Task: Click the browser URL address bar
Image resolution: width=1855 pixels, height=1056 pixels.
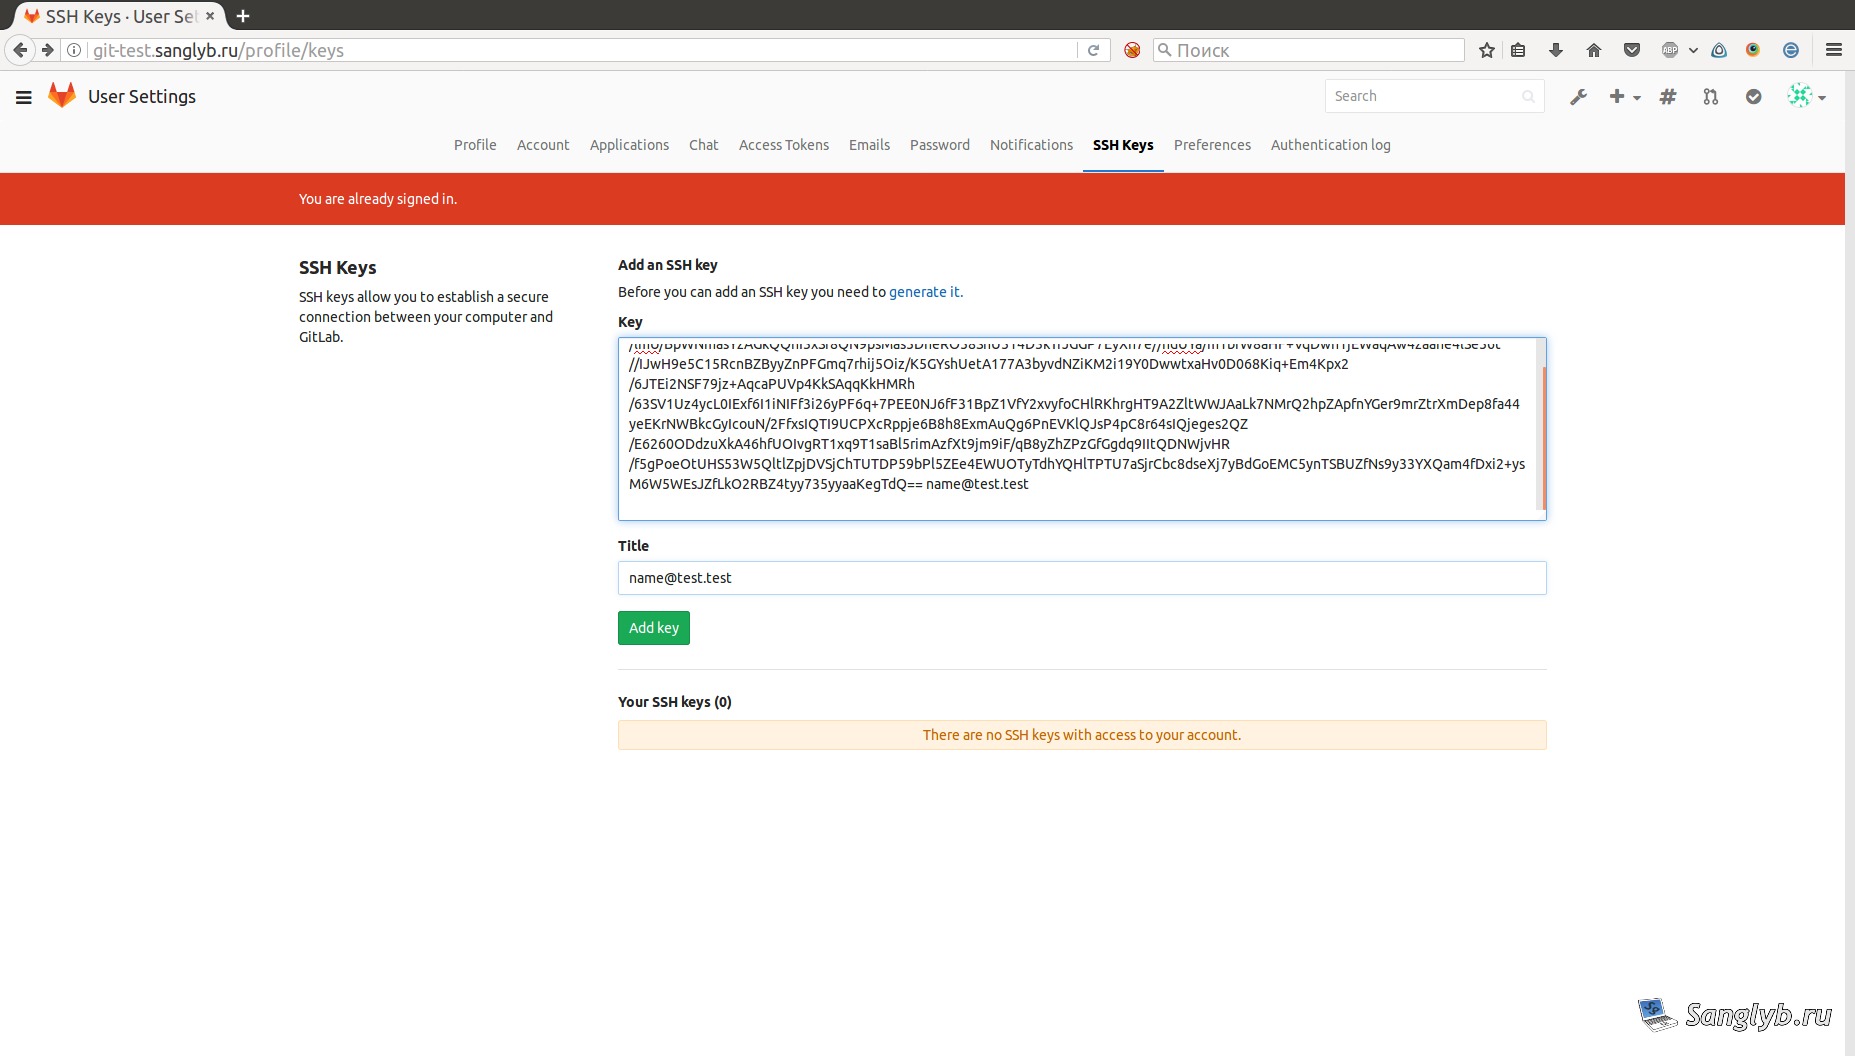Action: [x=583, y=50]
